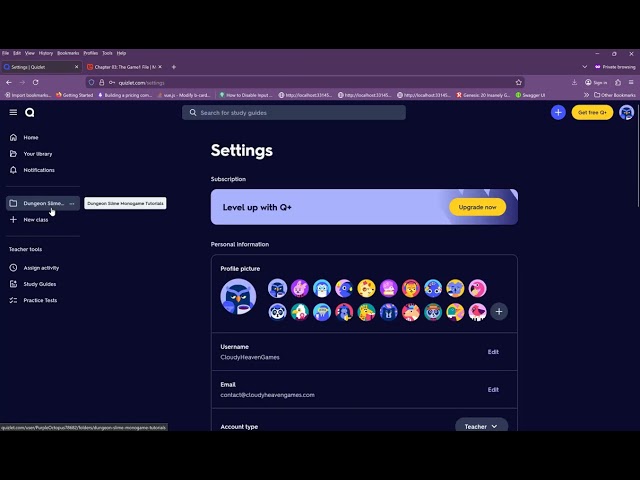The height and width of the screenshot is (480, 640).
Task: Expand the Teacher account type dropdown
Action: point(481,426)
